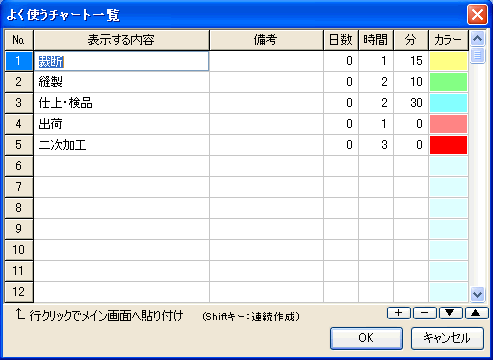
Task: Click row header number 10
Action: pyautogui.click(x=19, y=250)
